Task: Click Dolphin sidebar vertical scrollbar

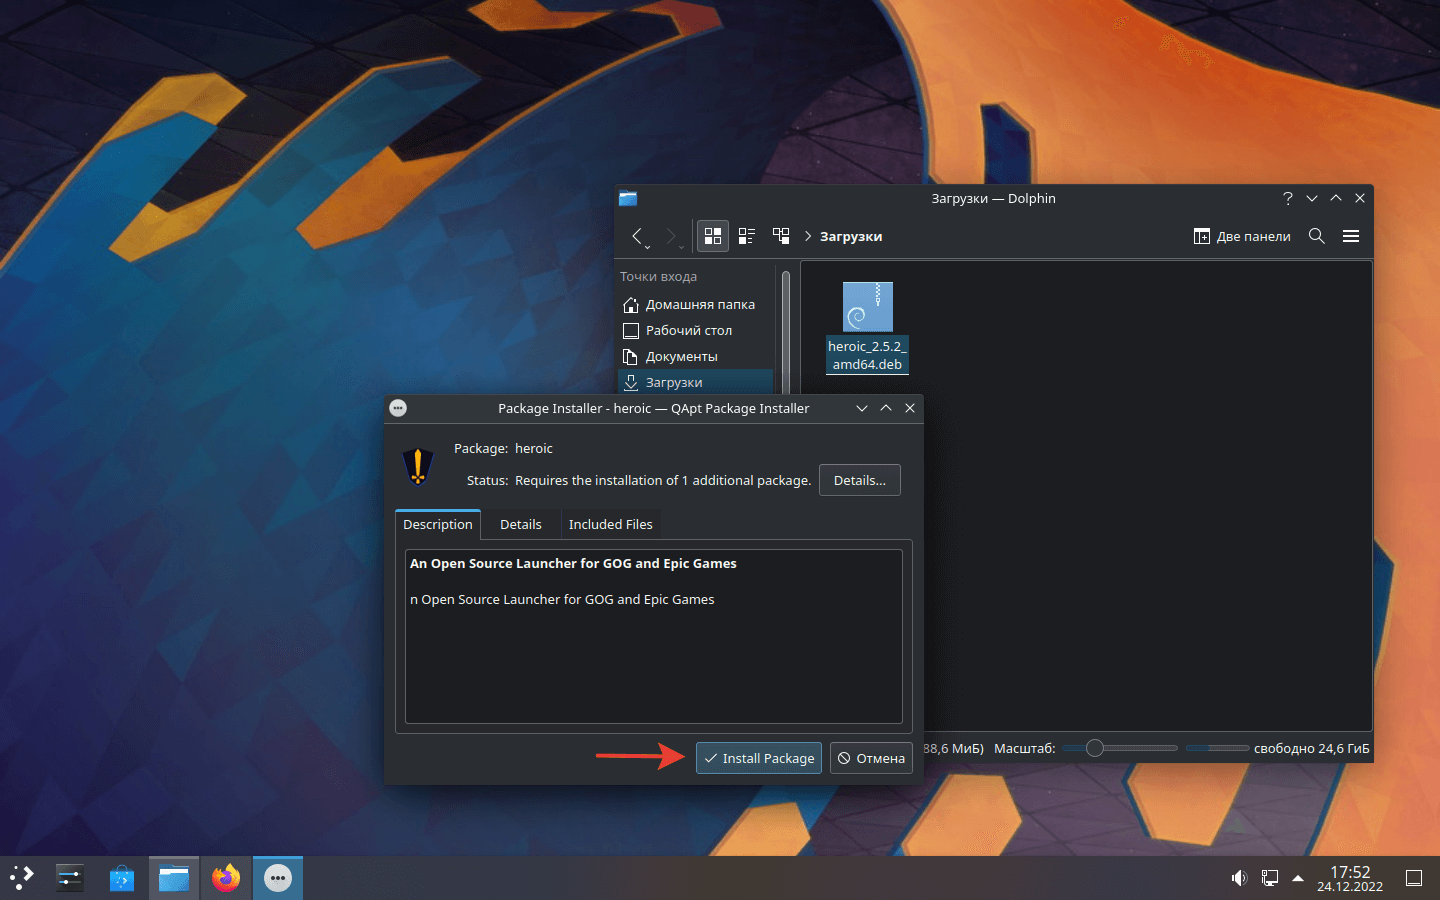Action: (786, 332)
